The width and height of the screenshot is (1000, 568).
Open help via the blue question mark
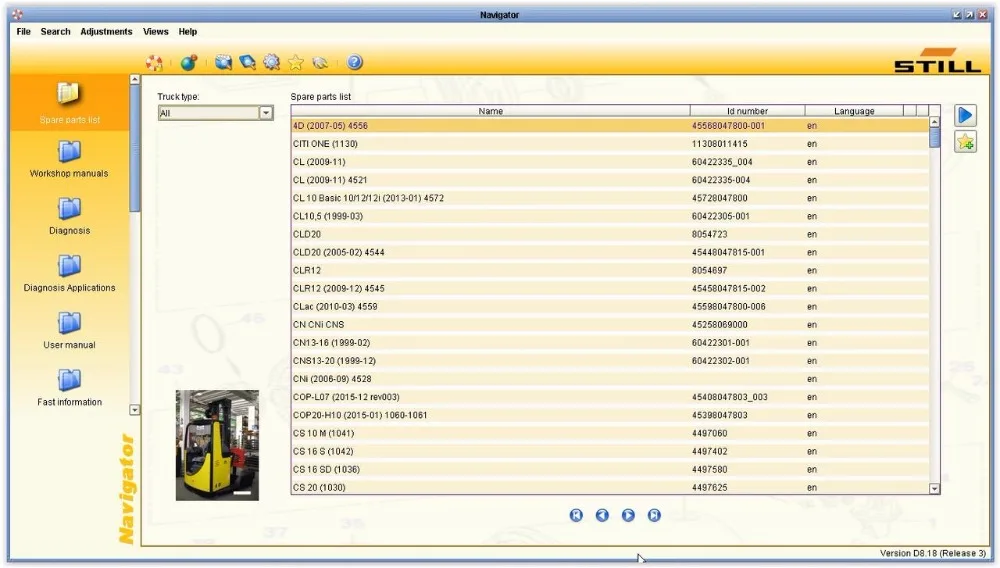click(355, 62)
